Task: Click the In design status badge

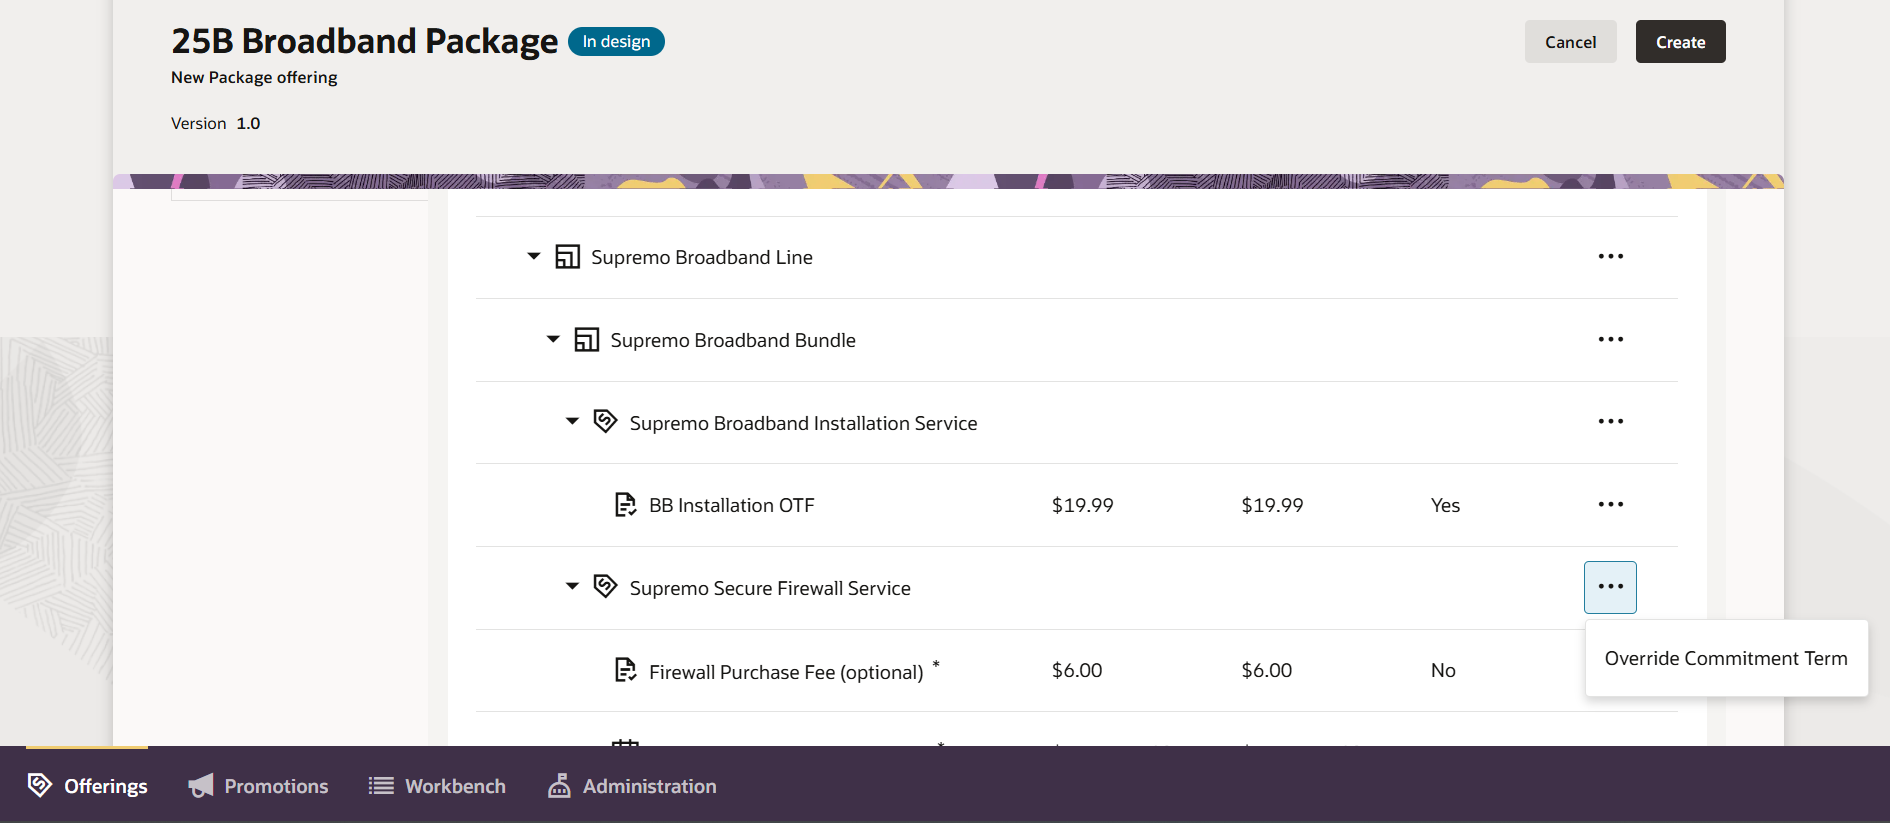Action: pos(616,42)
